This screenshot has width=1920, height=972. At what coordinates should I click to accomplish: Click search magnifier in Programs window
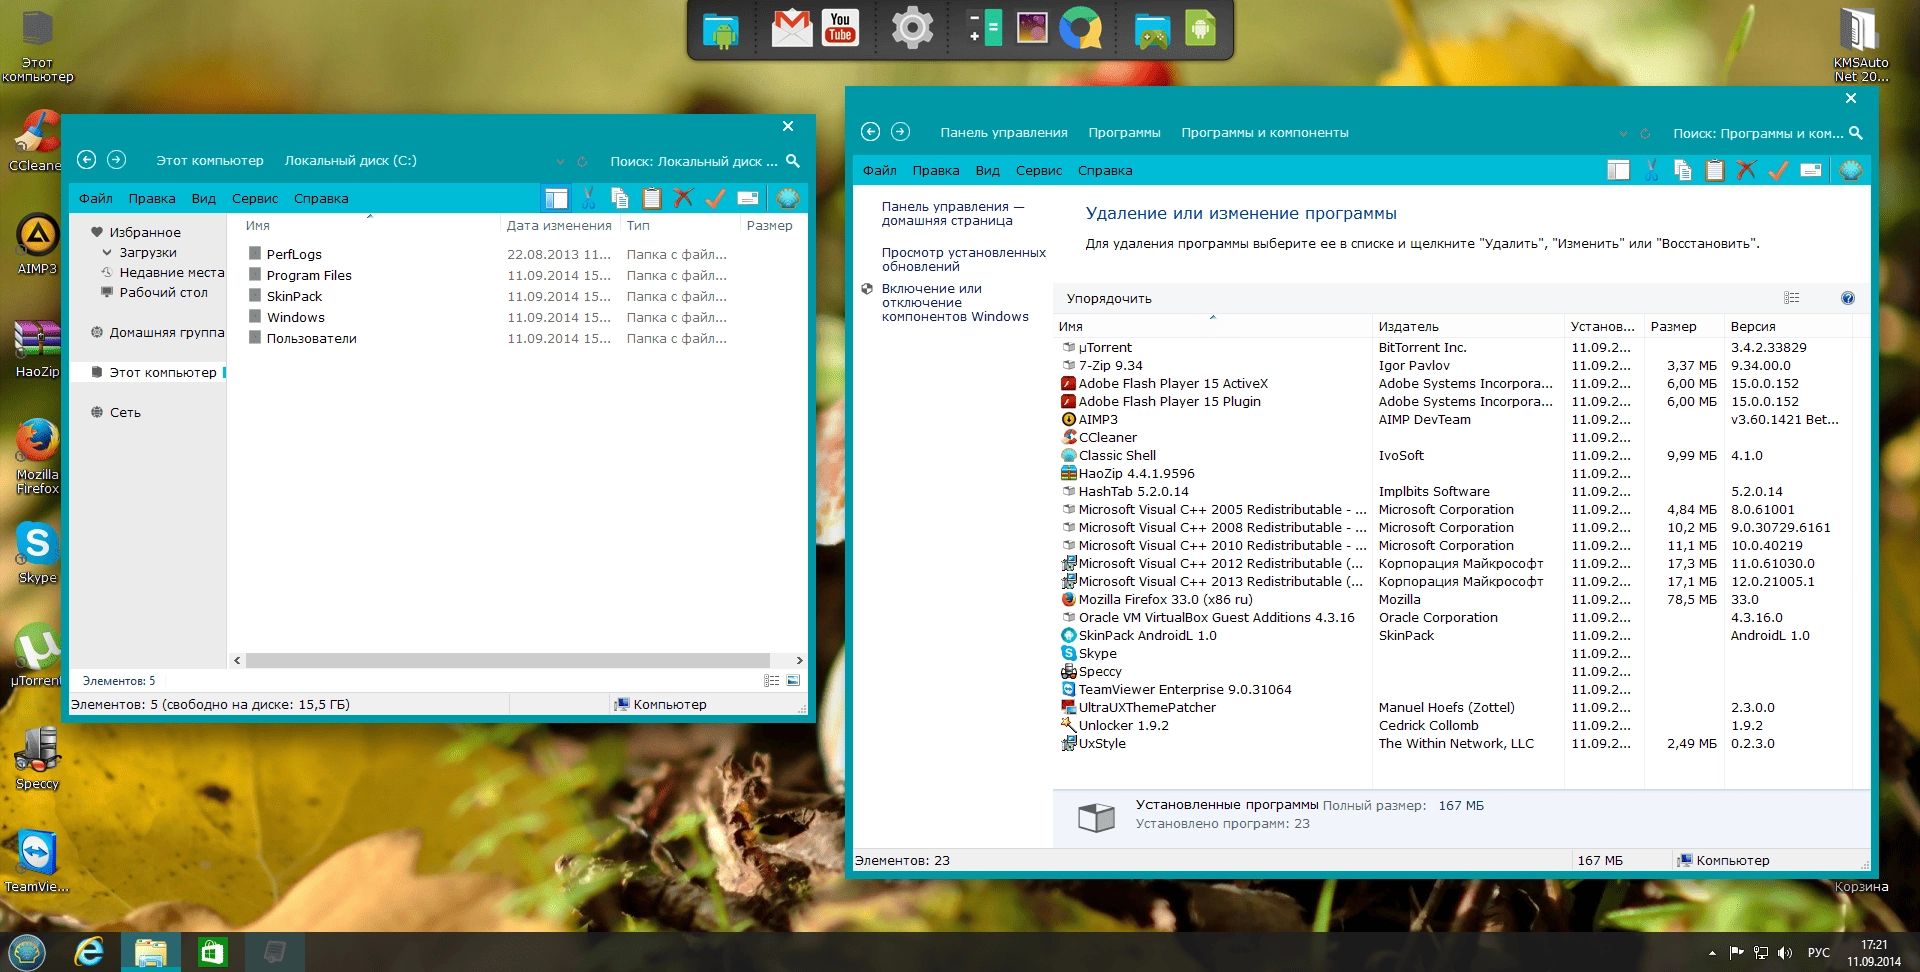click(1856, 133)
